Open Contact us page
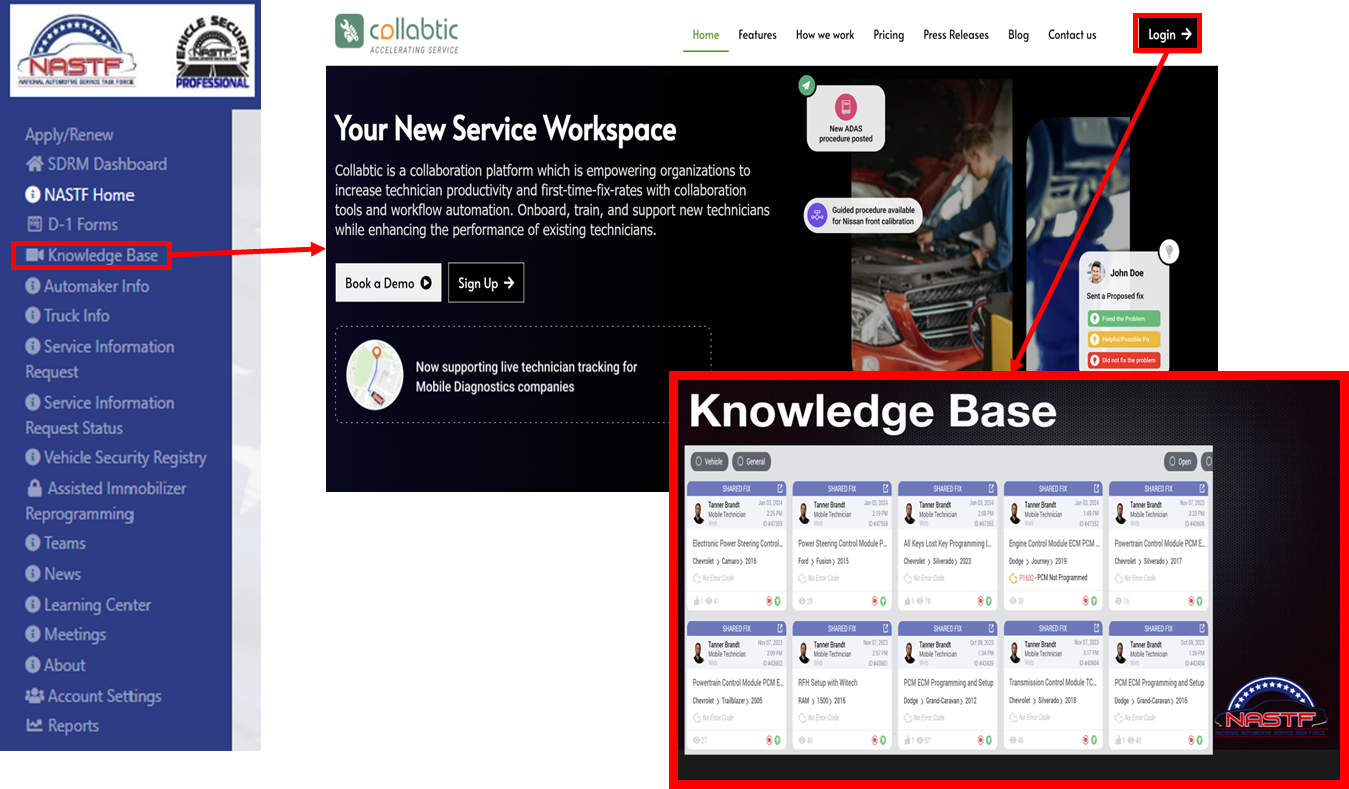The width and height of the screenshot is (1349, 789). [1072, 35]
